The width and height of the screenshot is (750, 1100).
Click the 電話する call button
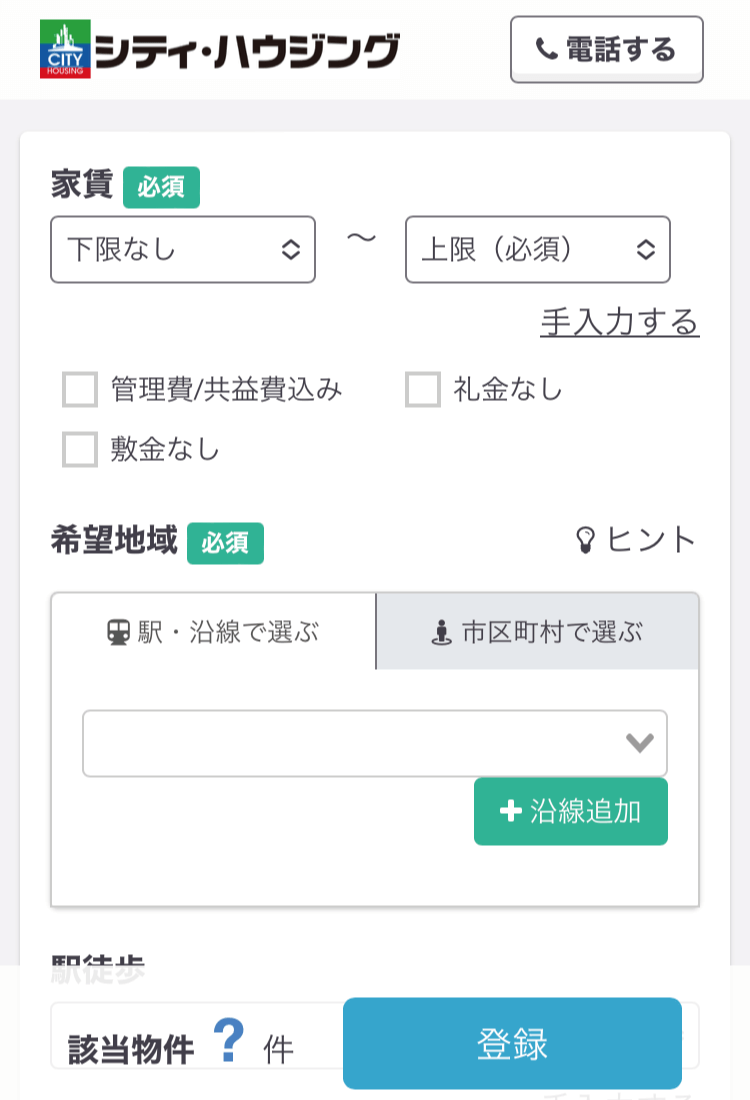click(606, 49)
